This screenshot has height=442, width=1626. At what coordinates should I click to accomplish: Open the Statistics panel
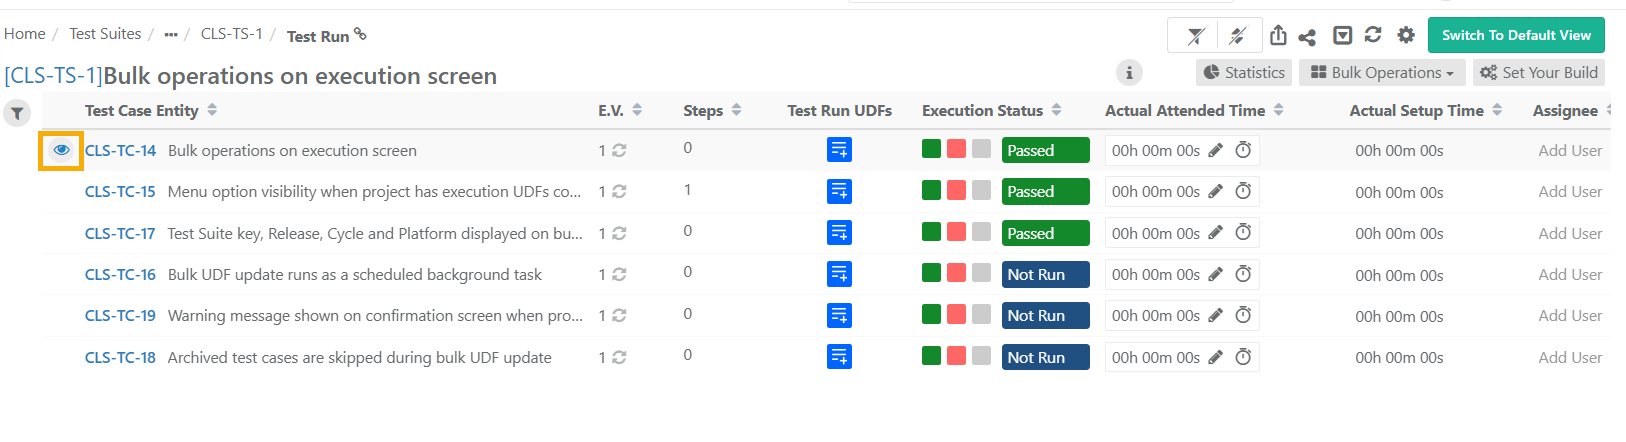click(1244, 72)
